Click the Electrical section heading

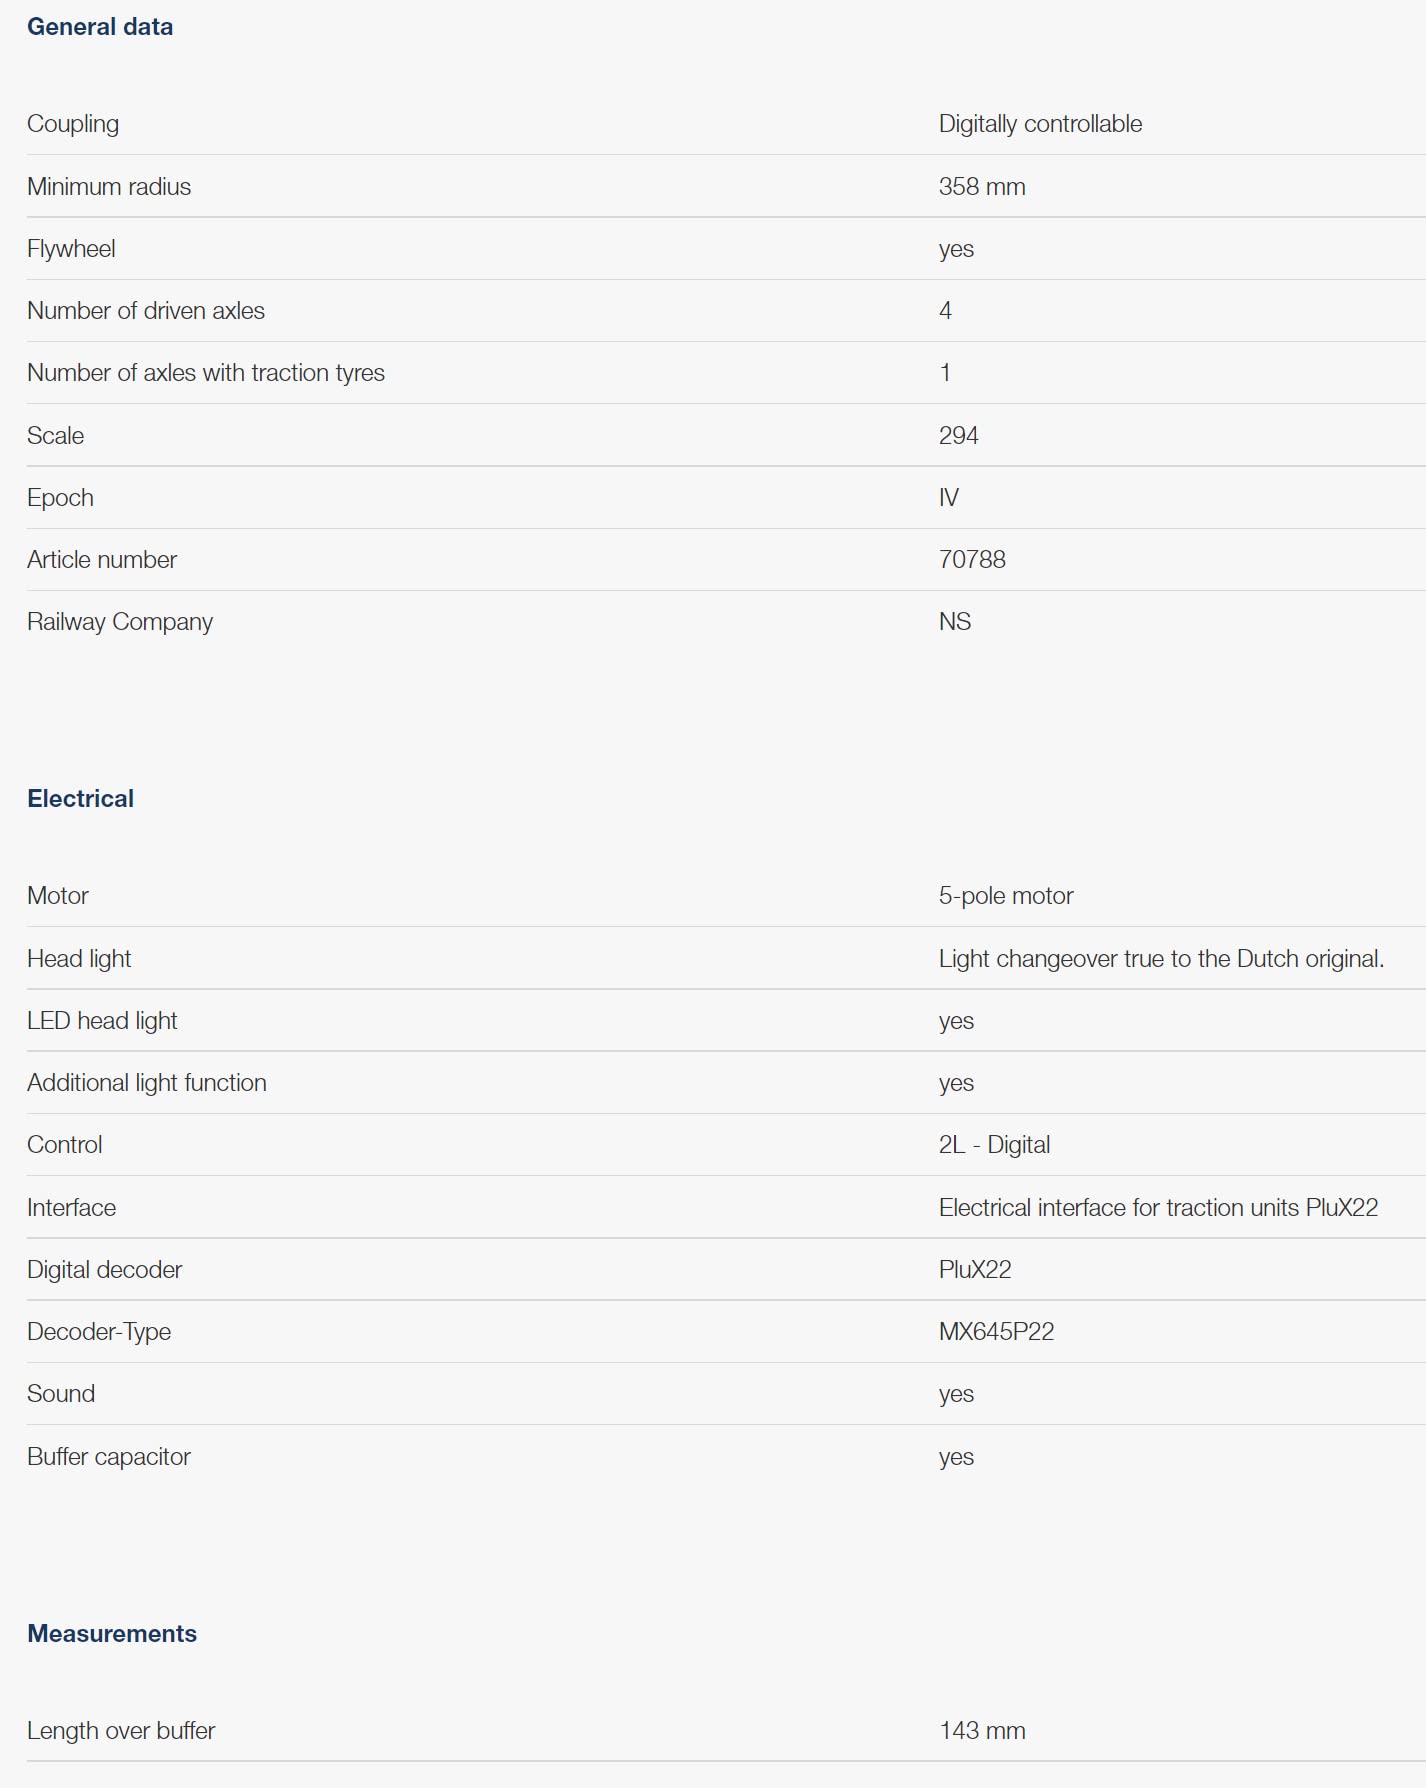pyautogui.click(x=81, y=799)
